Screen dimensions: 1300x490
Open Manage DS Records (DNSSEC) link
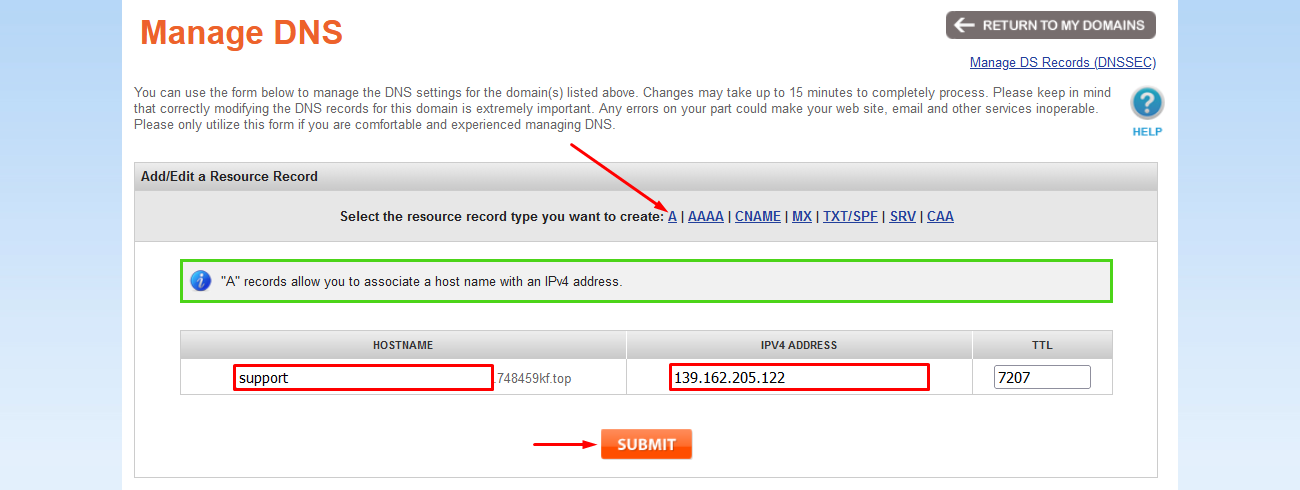pos(1062,62)
